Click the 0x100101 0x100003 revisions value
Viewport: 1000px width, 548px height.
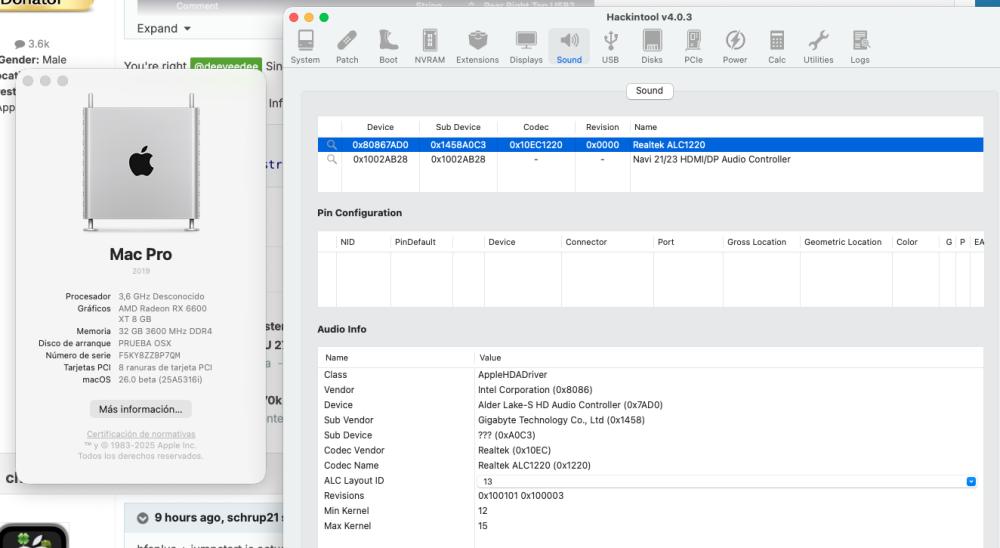(x=520, y=496)
